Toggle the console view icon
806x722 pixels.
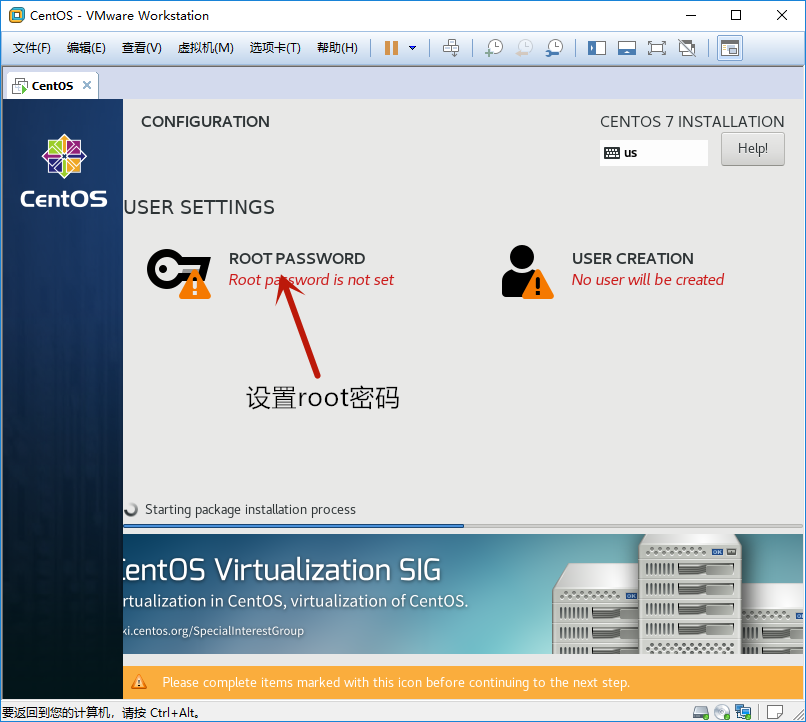coord(729,48)
